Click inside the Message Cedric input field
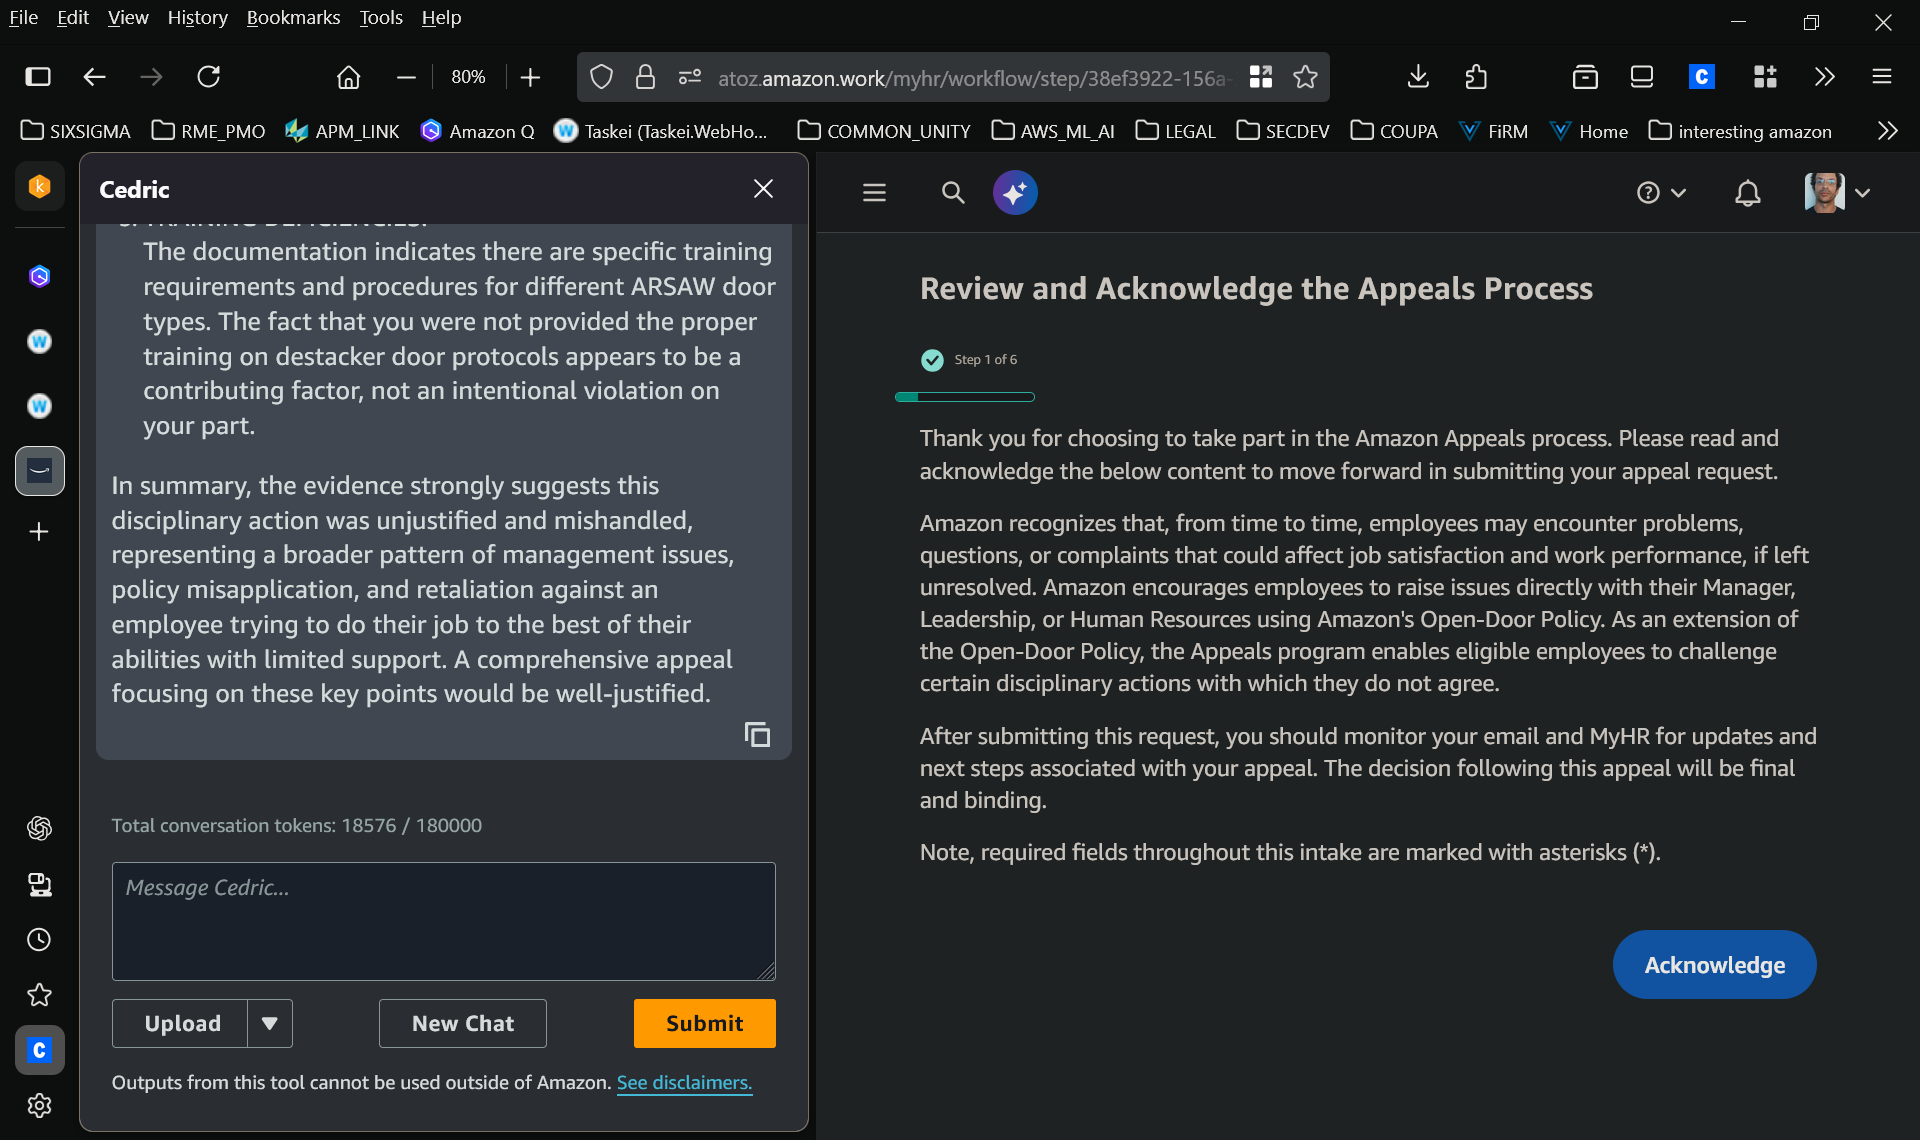 click(443, 920)
